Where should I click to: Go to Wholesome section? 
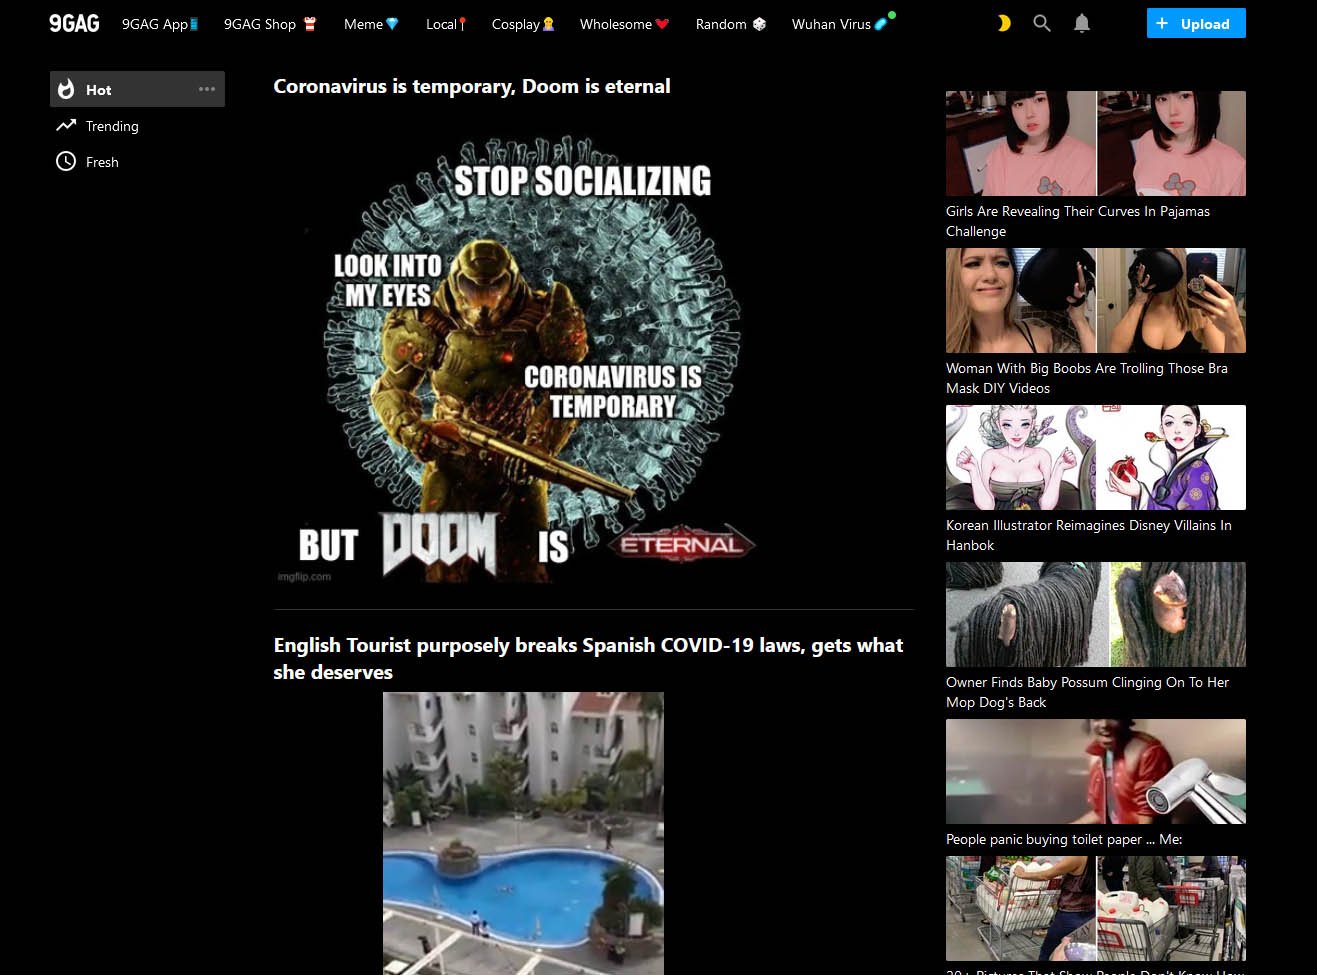624,24
